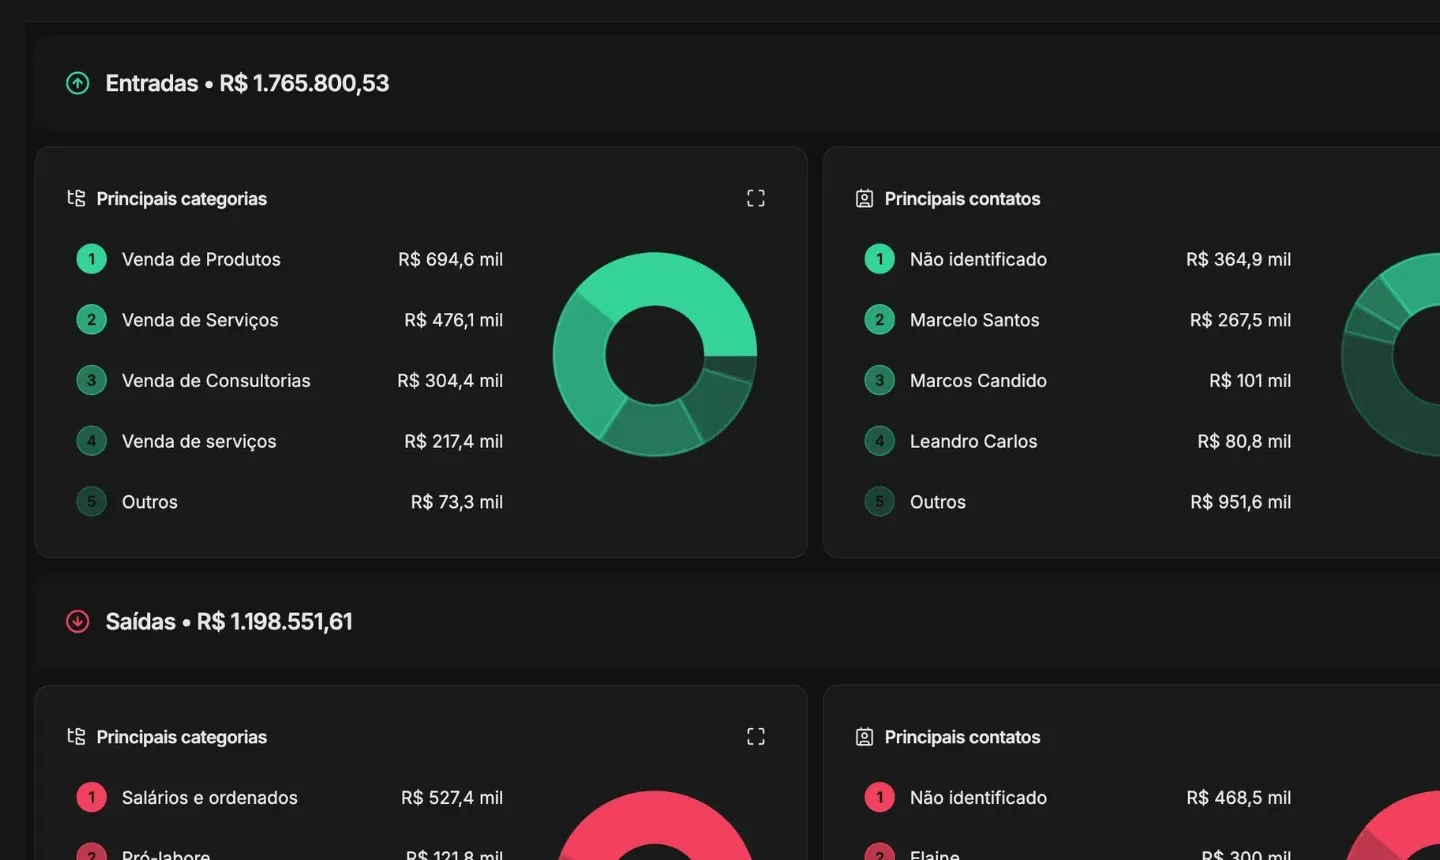Select the fourth-ranked Venda de serviços category name
Image resolution: width=1440 pixels, height=860 pixels.
199,441
